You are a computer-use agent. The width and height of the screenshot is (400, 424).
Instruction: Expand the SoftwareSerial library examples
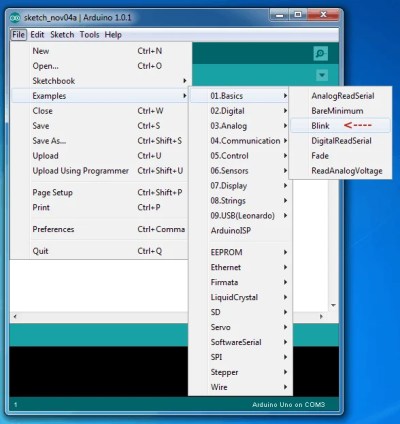(241, 342)
